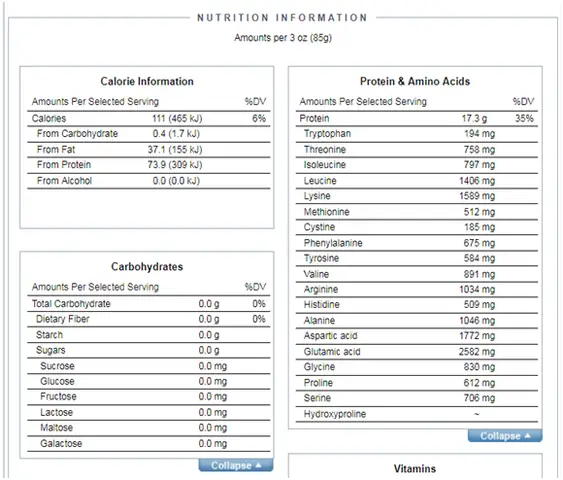
Task: Click the Cystine row label
Action: click(319, 227)
